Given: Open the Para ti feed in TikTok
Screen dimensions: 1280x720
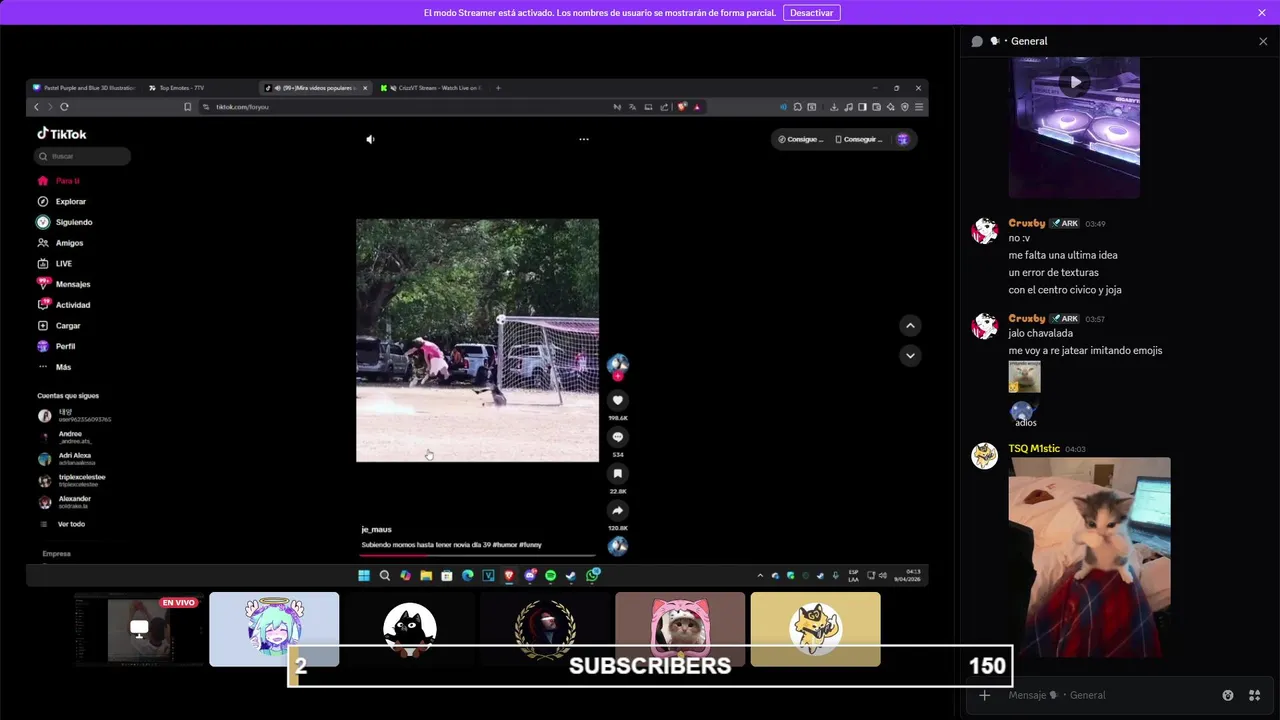Looking at the screenshot, I should [60, 181].
